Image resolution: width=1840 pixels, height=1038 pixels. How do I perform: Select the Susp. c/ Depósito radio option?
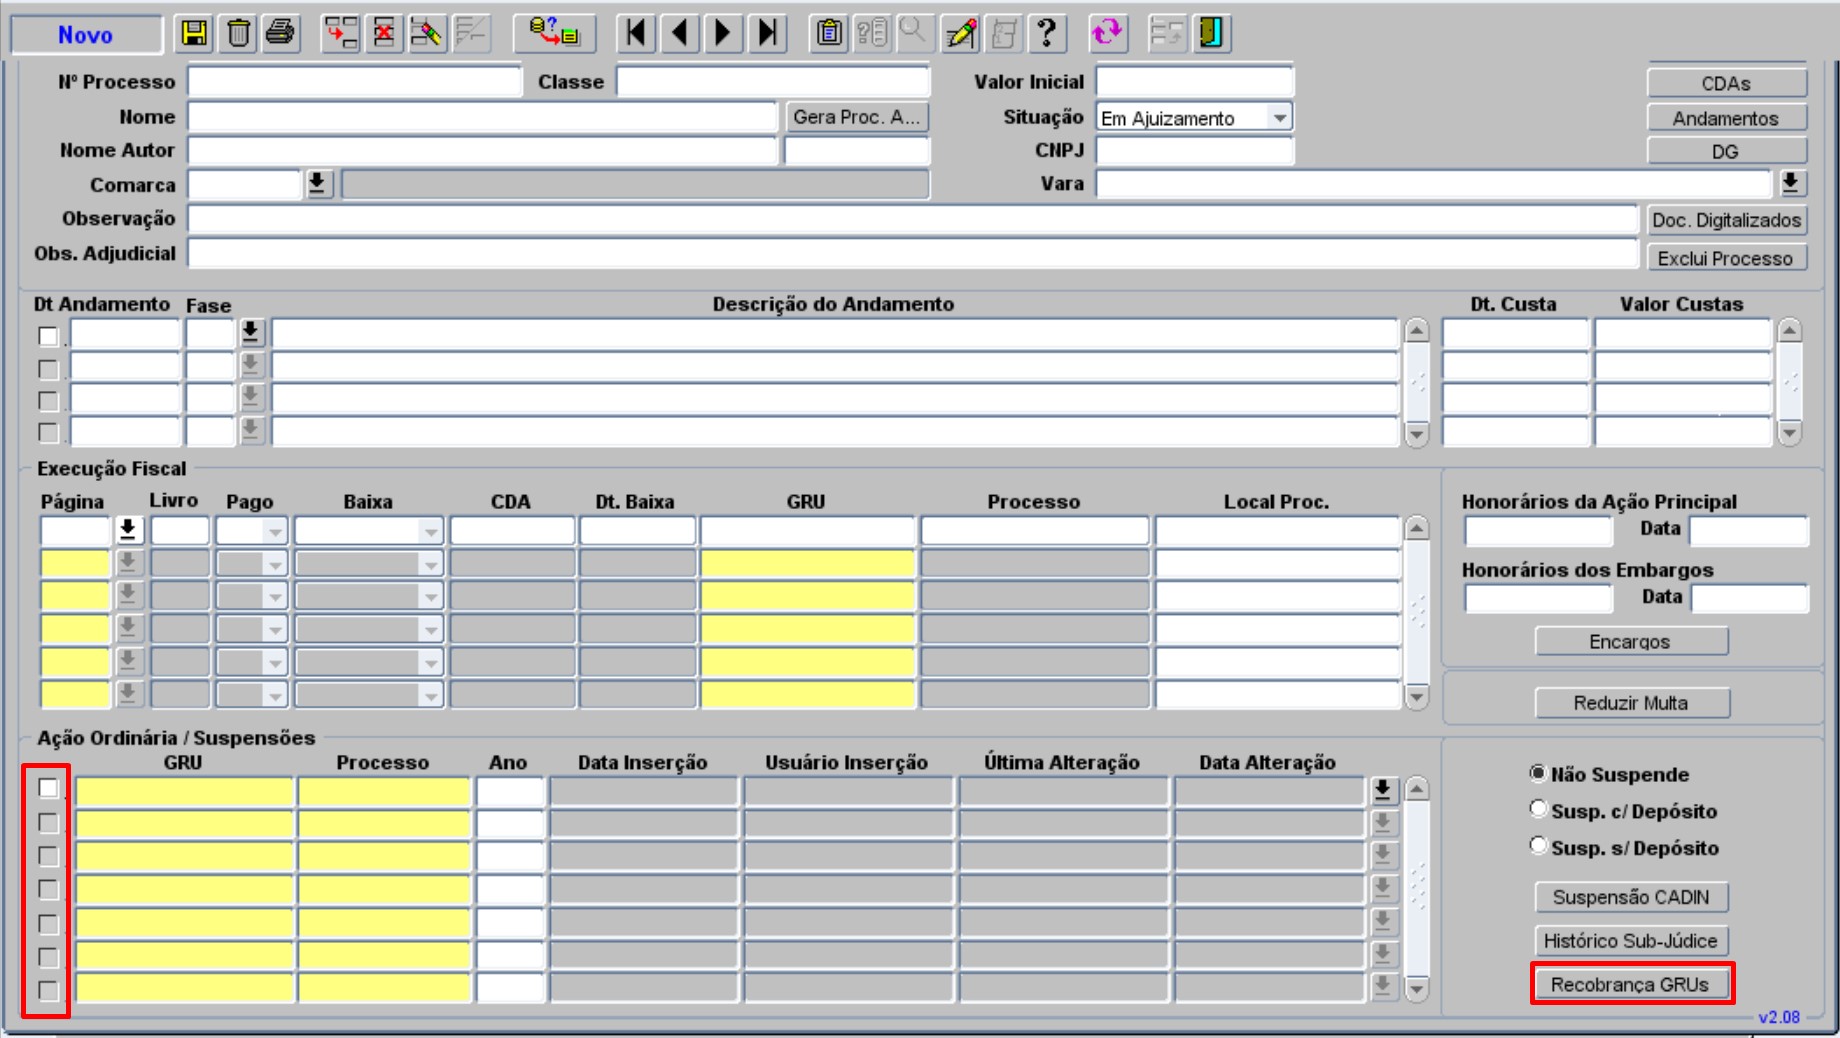1538,809
